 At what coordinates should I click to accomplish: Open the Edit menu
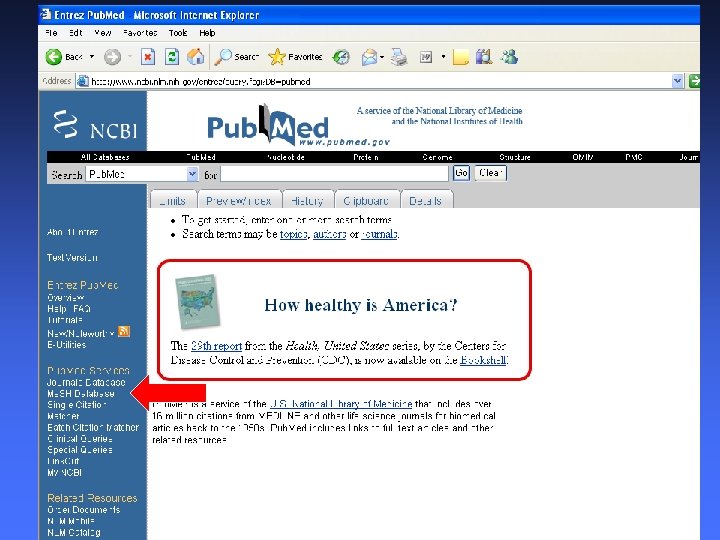point(75,33)
